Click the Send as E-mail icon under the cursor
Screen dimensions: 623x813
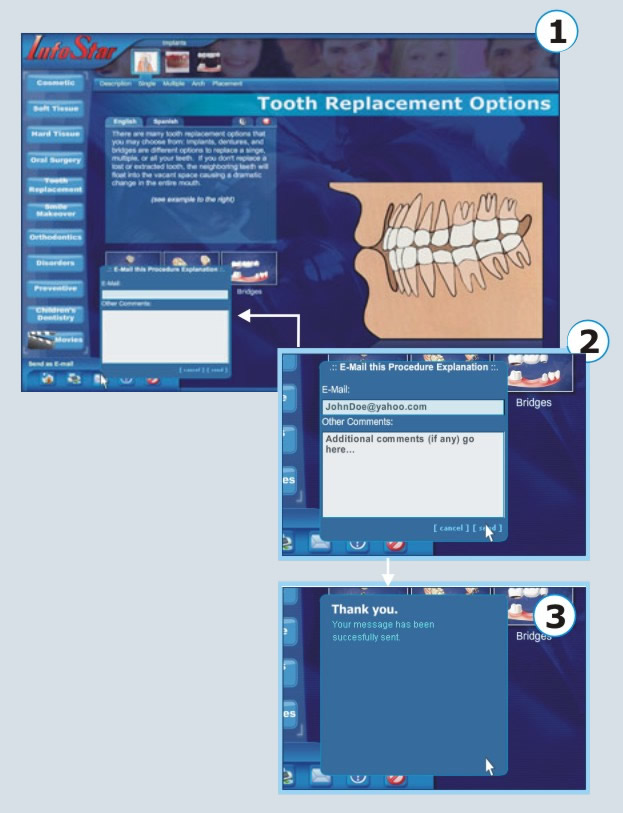click(98, 380)
